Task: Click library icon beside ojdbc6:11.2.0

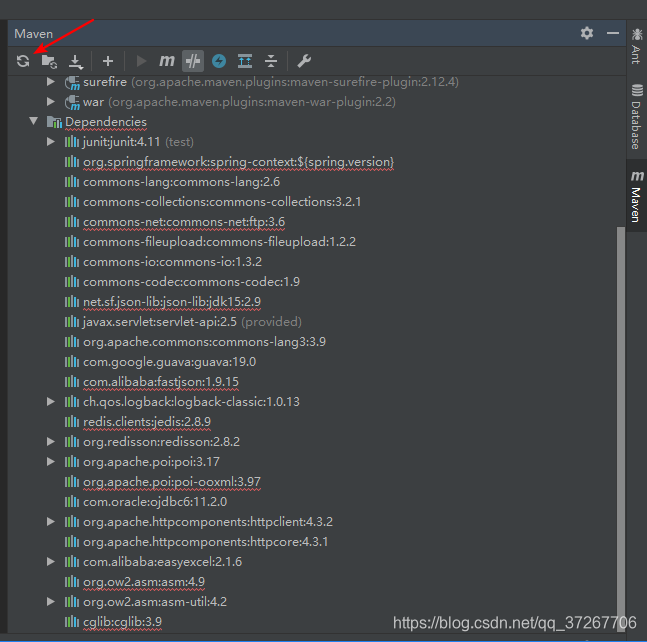Action: point(72,502)
